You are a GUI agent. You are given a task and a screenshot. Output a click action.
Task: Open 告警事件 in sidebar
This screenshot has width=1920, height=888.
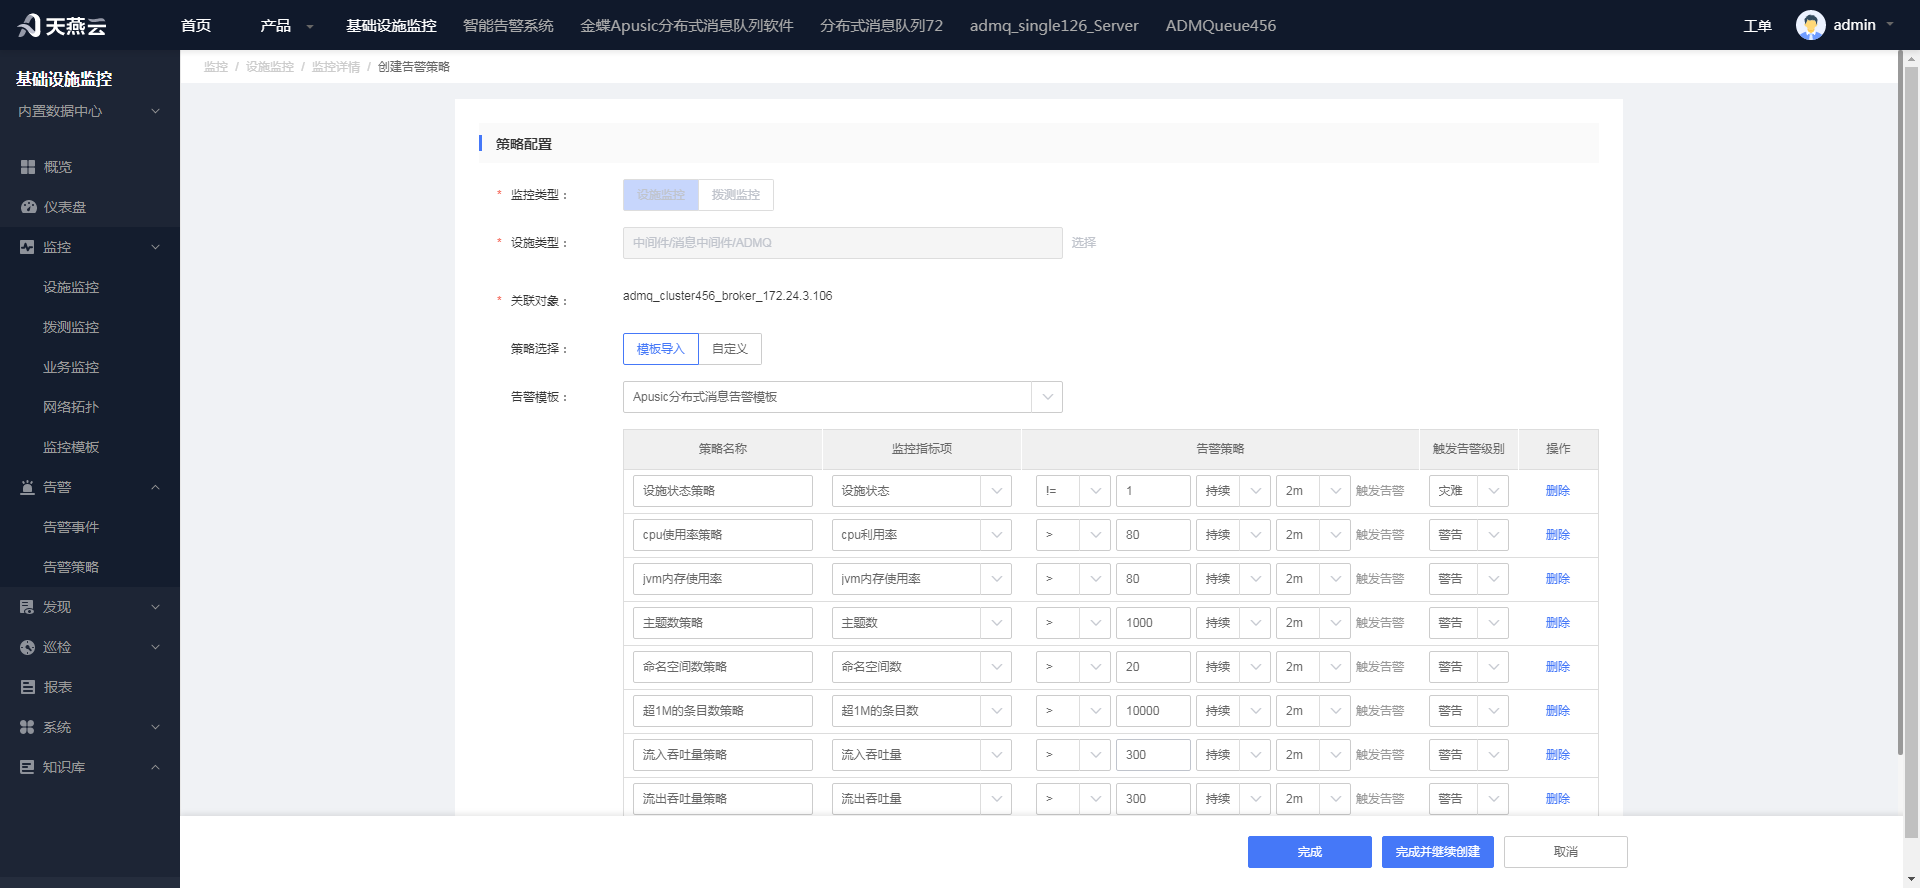tap(71, 527)
